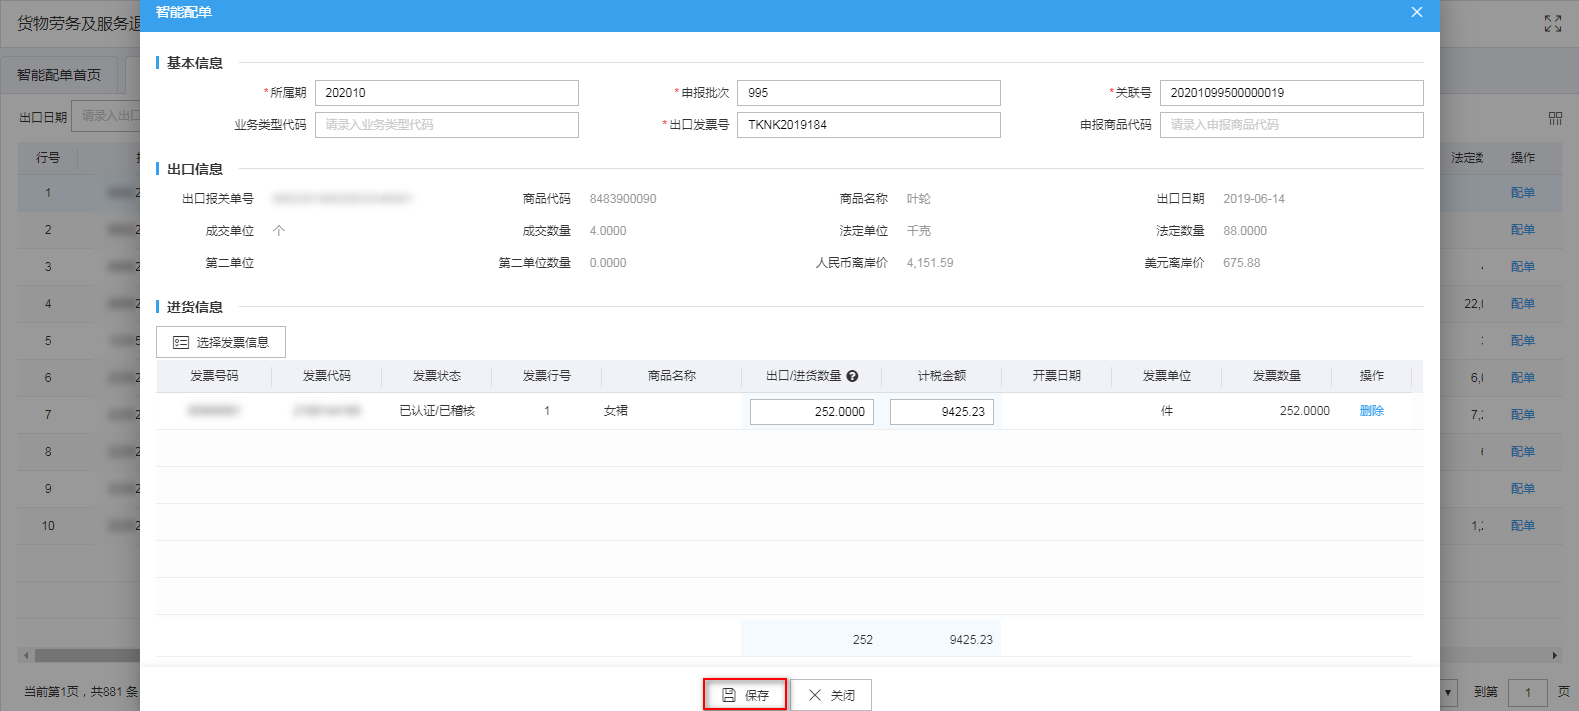Click the 申报商品代码 input field
Viewport: 1579px width, 711px height.
click(1290, 125)
